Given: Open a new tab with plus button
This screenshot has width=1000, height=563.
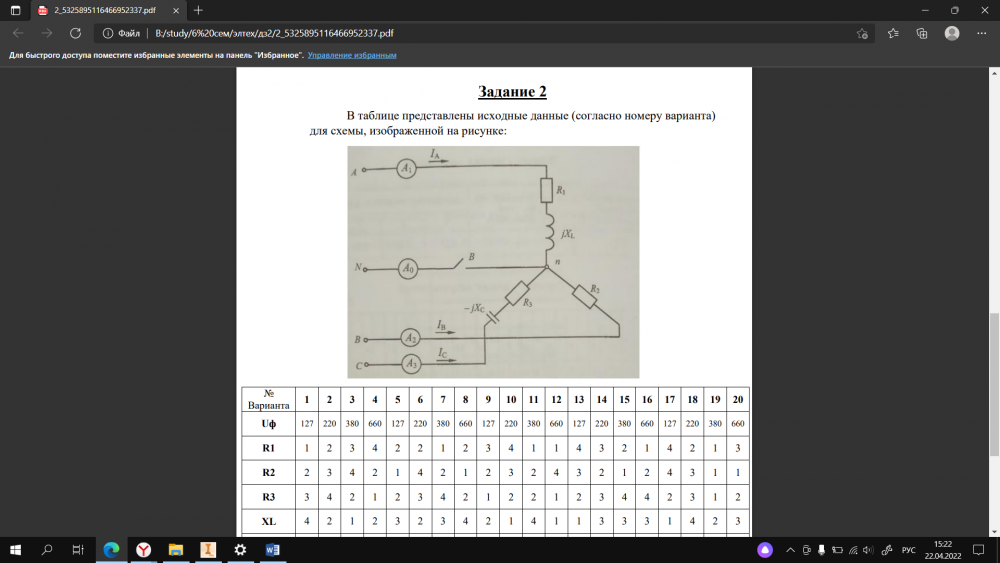Looking at the screenshot, I should point(198,10).
